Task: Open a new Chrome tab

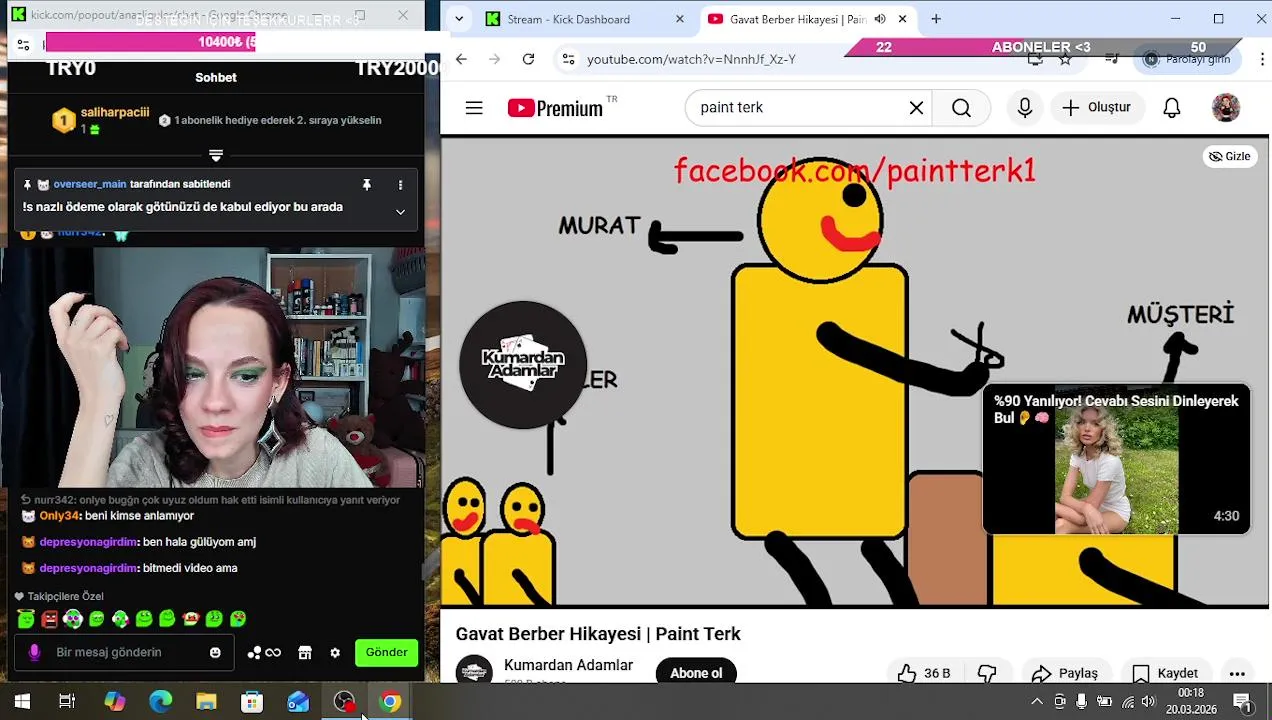Action: (x=936, y=19)
